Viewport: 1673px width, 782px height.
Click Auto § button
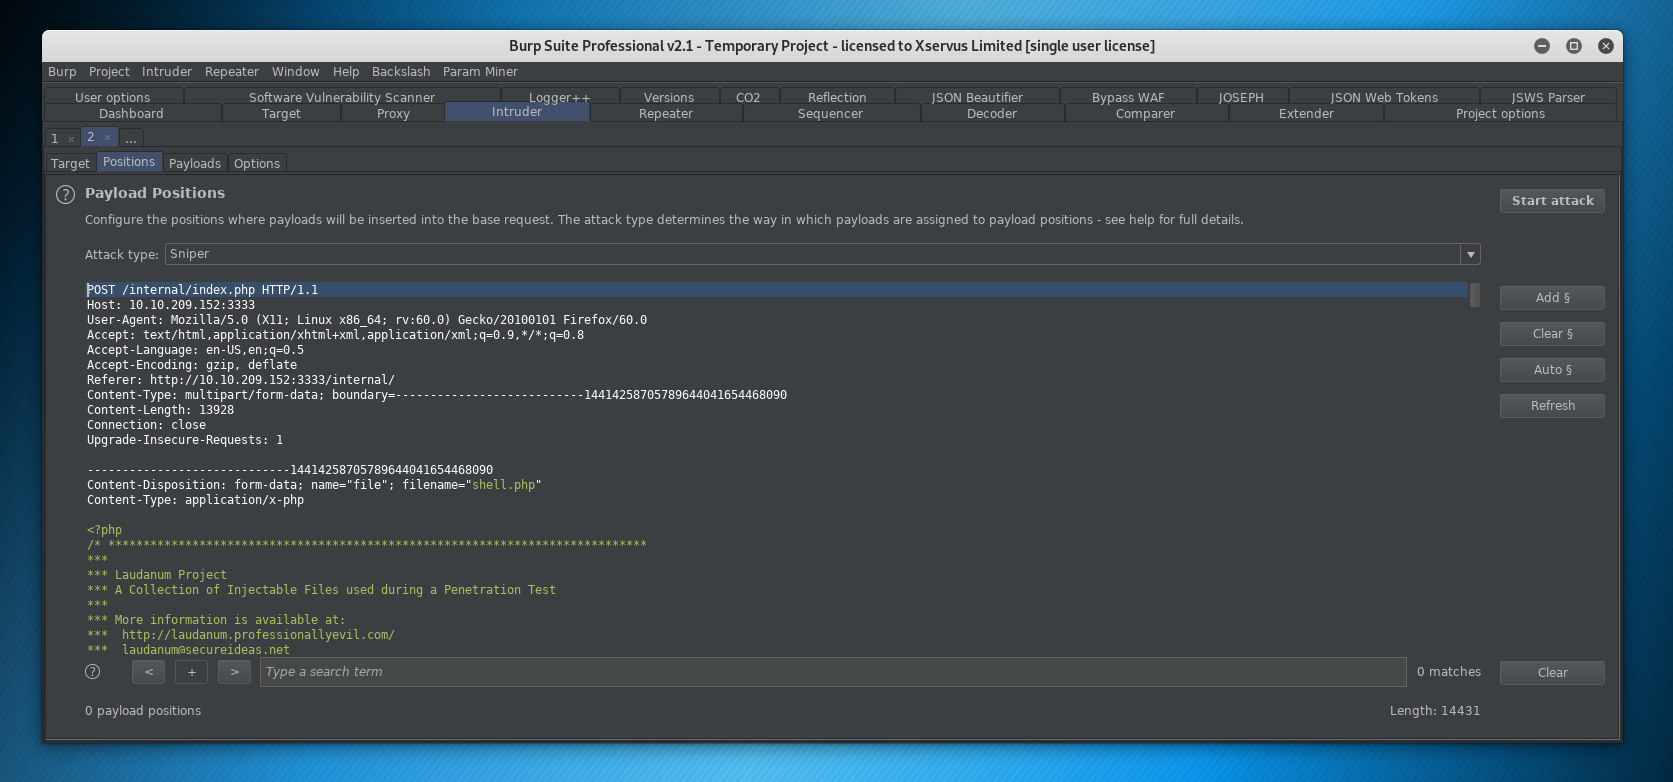point(1552,370)
